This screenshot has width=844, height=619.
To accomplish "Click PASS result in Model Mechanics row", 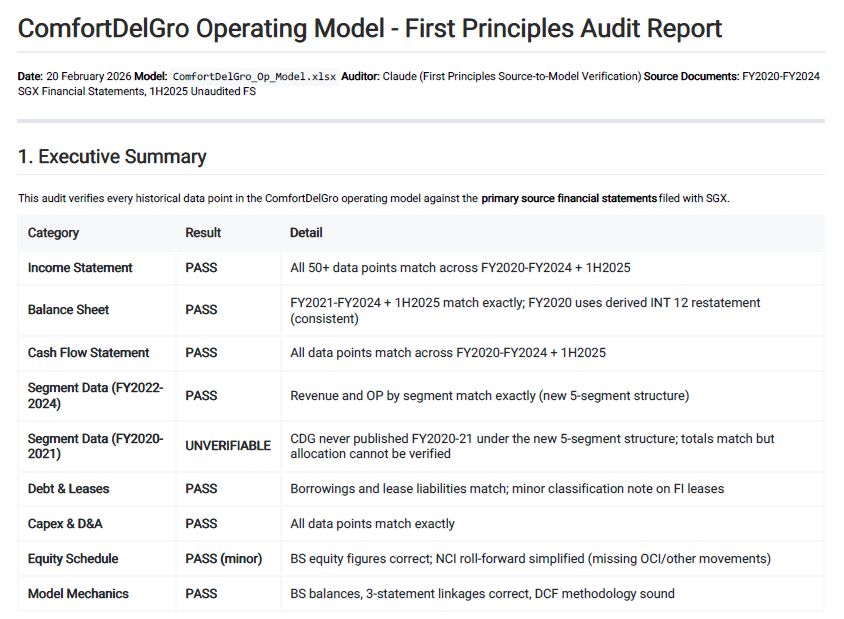I will pyautogui.click(x=201, y=594).
